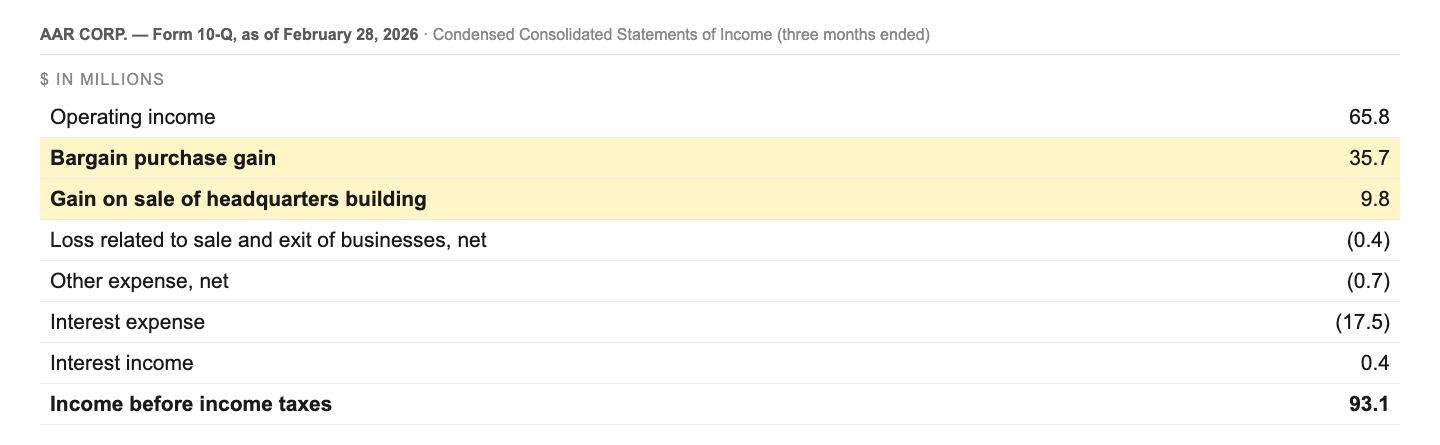Select the 35.7 bargain purchase gain value
Image resolution: width=1440 pixels, height=445 pixels.
click(1369, 158)
